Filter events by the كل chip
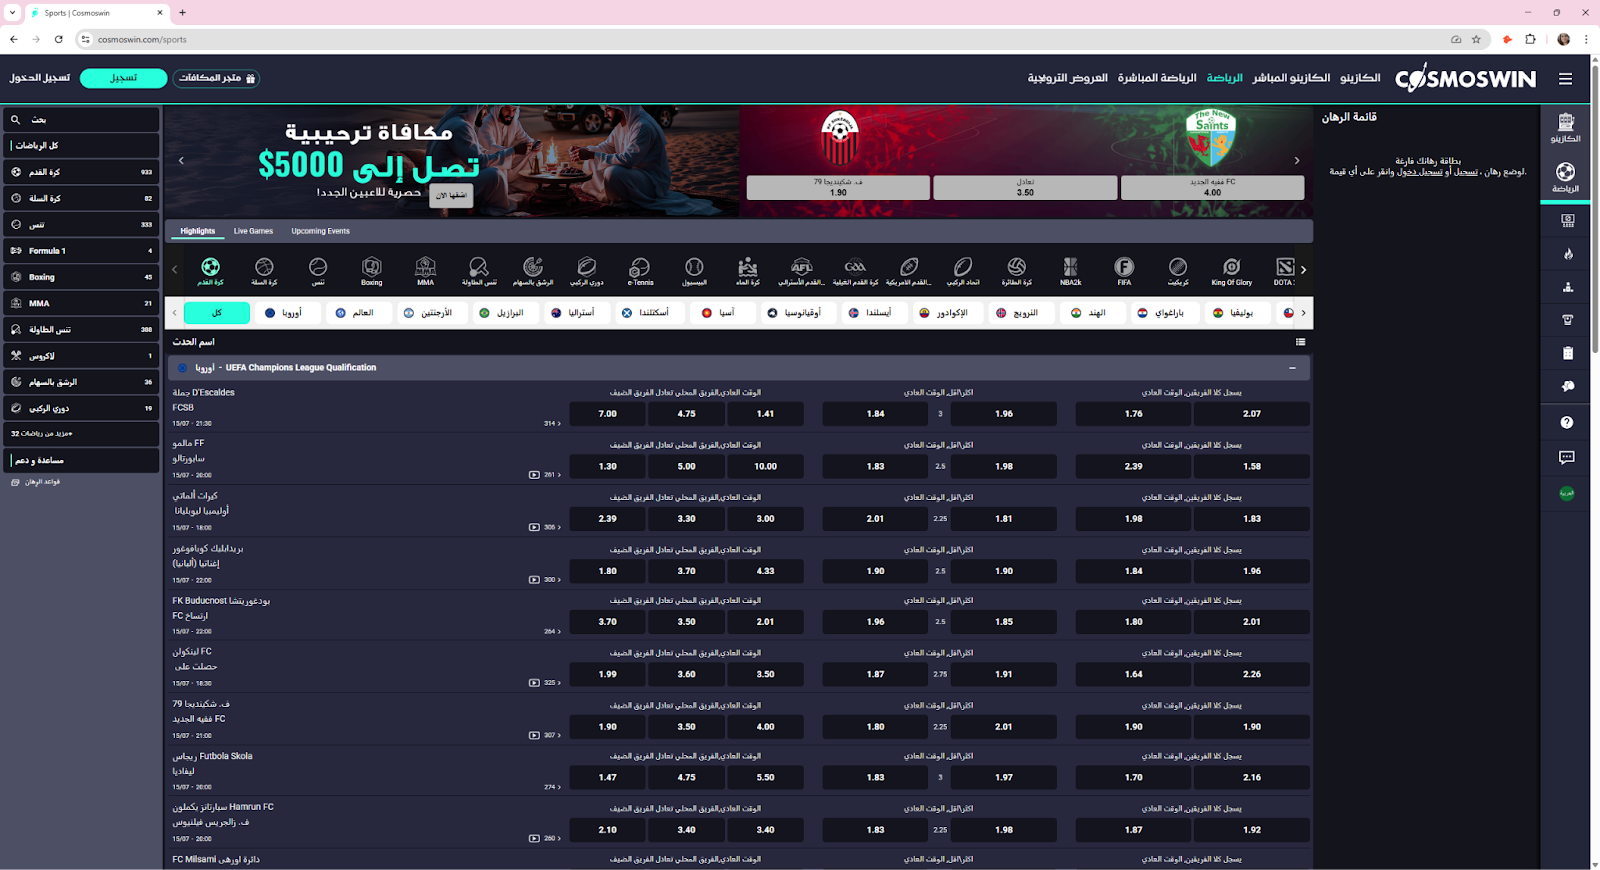This screenshot has width=1600, height=870. (217, 313)
